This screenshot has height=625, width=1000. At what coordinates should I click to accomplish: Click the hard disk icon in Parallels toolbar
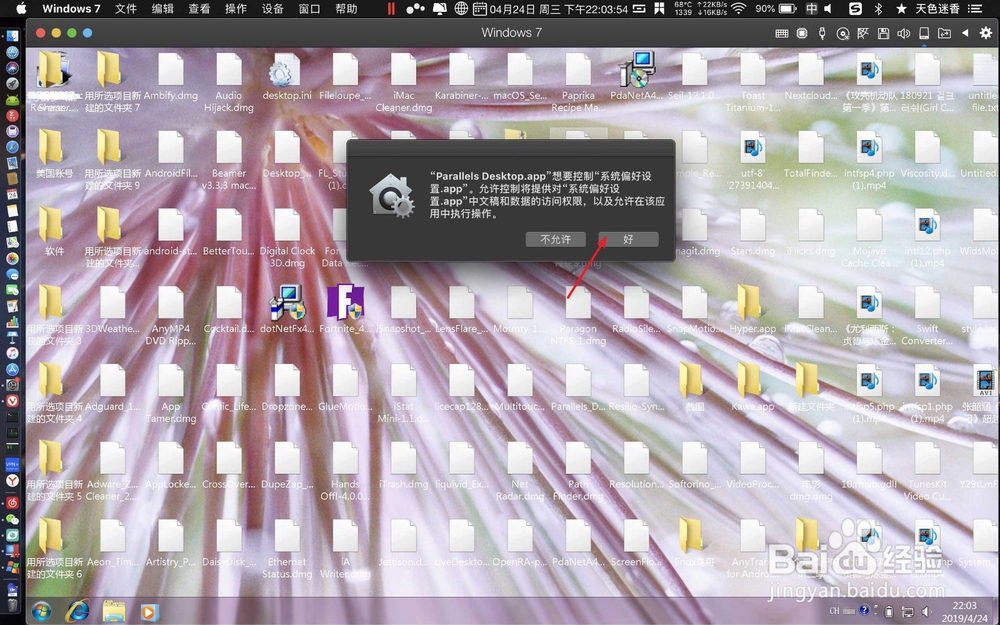click(x=923, y=33)
